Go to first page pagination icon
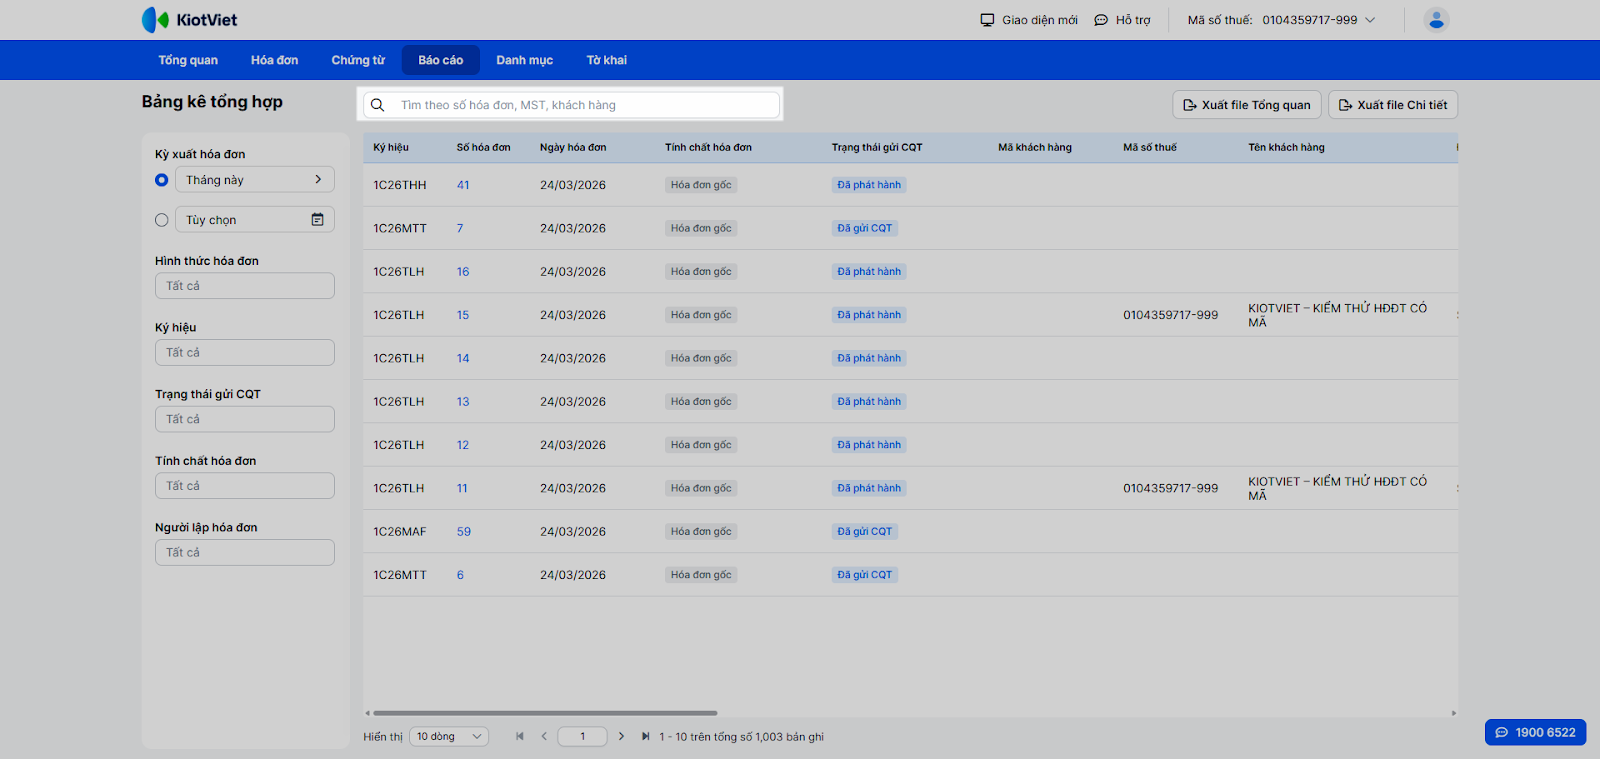Image resolution: width=1600 pixels, height=759 pixels. point(520,737)
